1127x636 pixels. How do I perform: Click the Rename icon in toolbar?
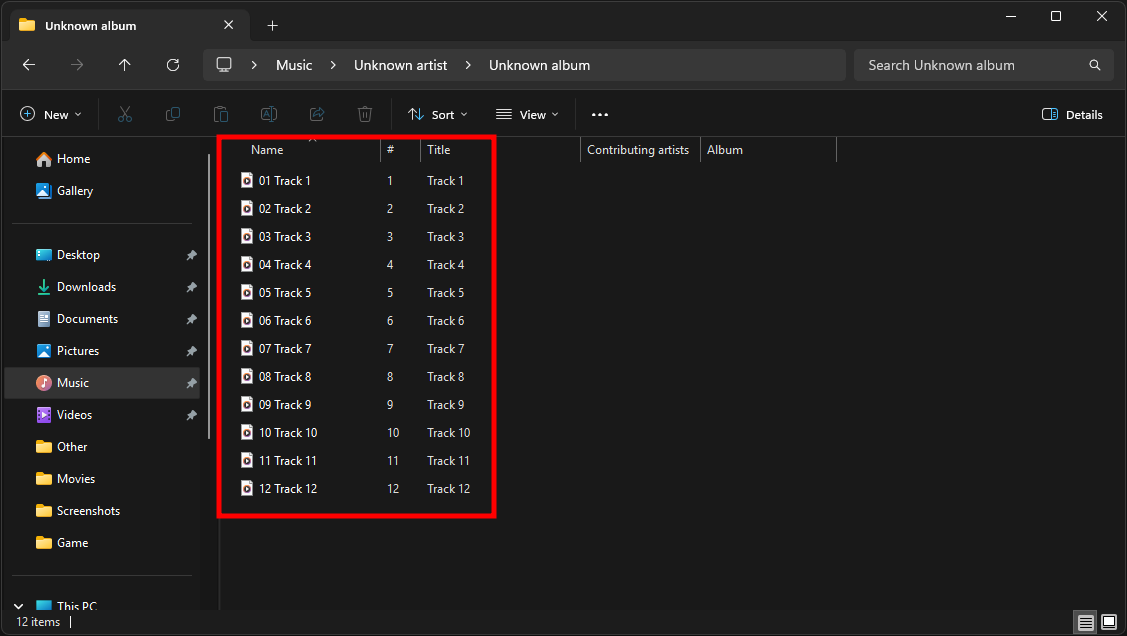pos(269,115)
